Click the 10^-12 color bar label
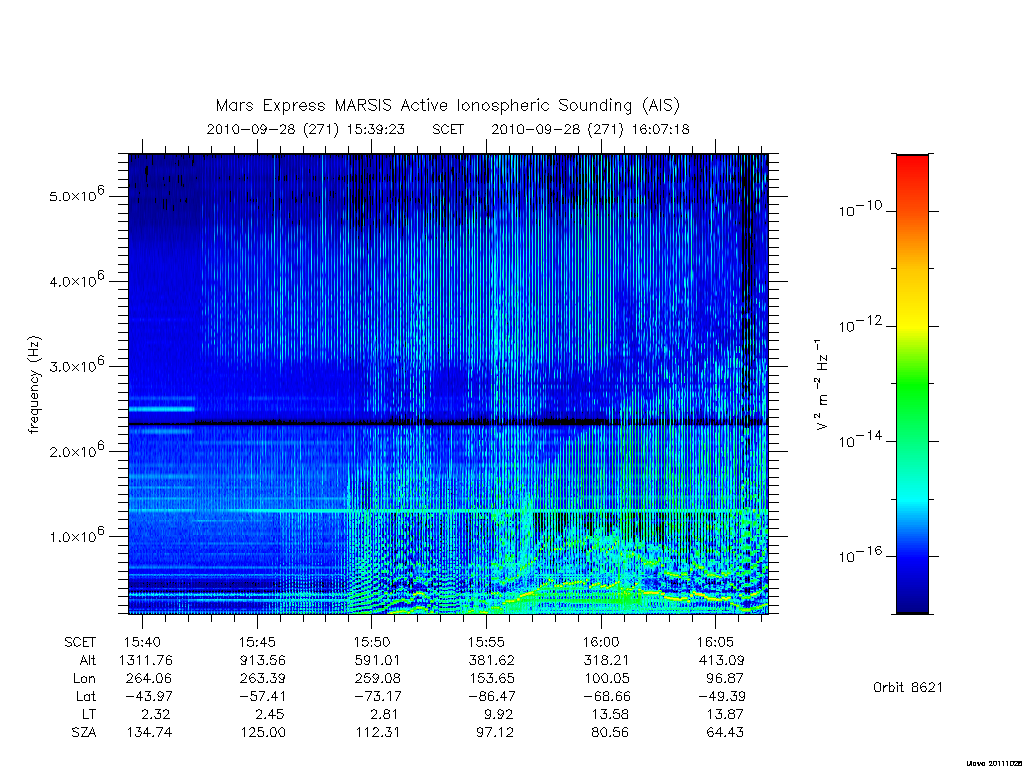Screen dimensions: 1024x768 [x=860, y=324]
